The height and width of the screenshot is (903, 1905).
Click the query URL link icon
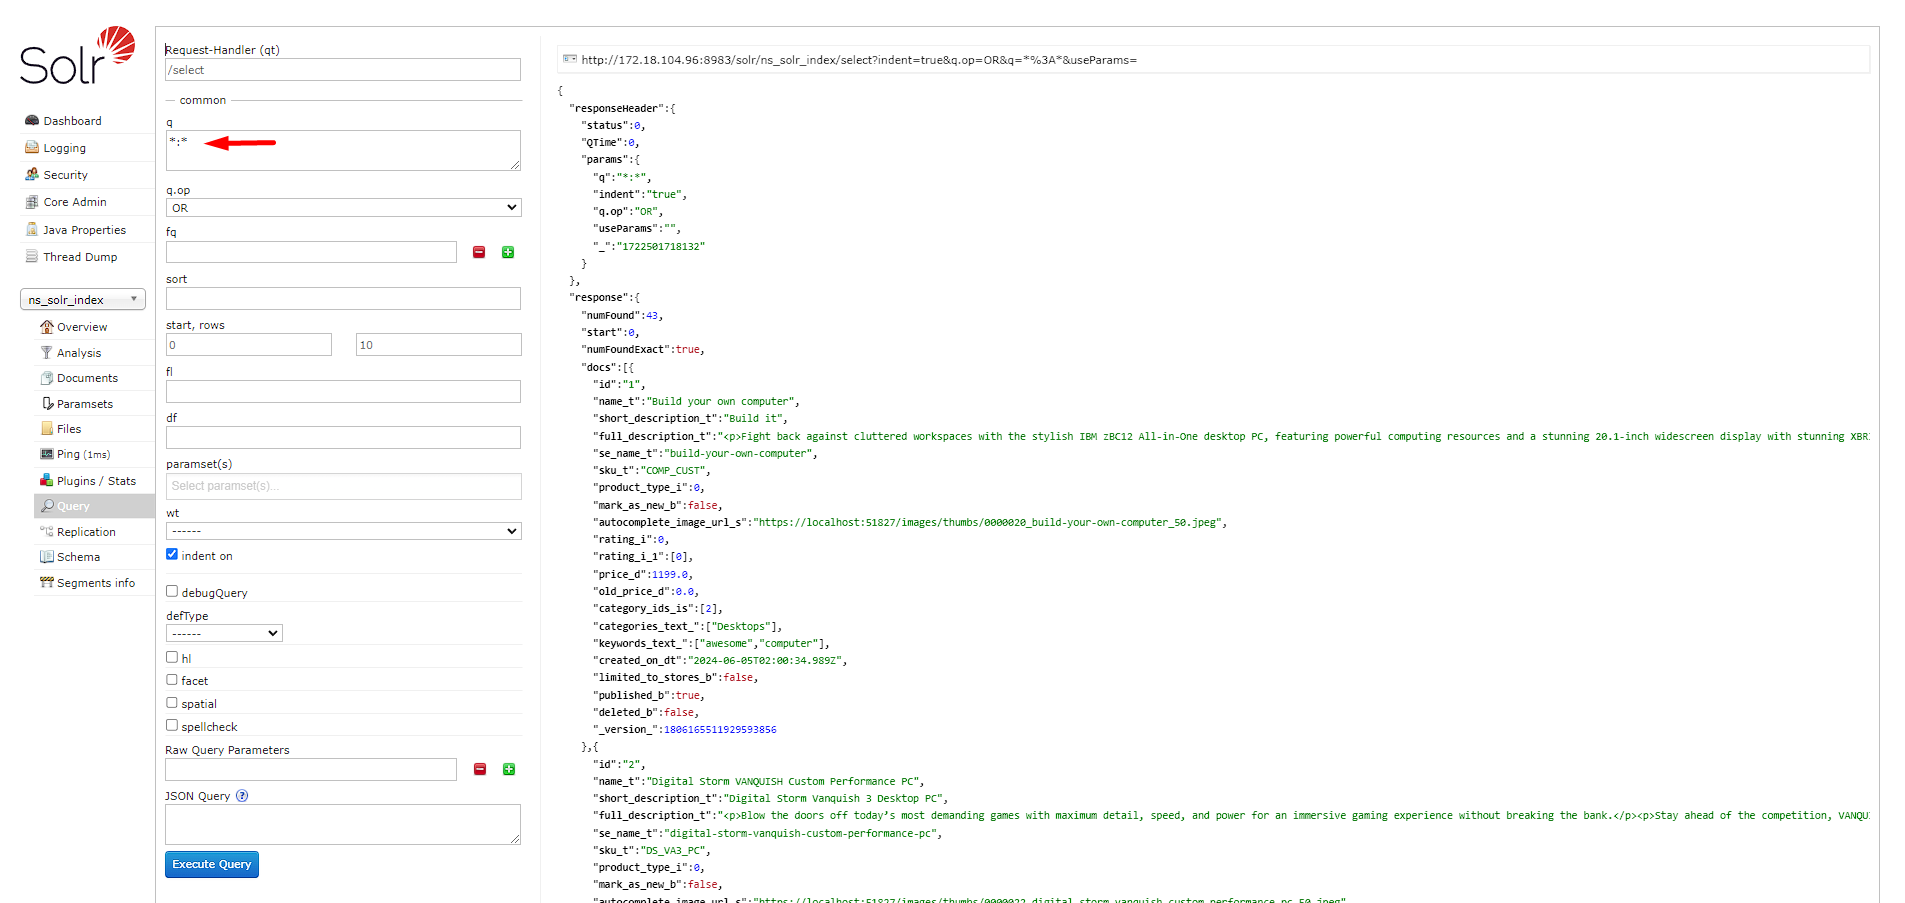pyautogui.click(x=570, y=59)
